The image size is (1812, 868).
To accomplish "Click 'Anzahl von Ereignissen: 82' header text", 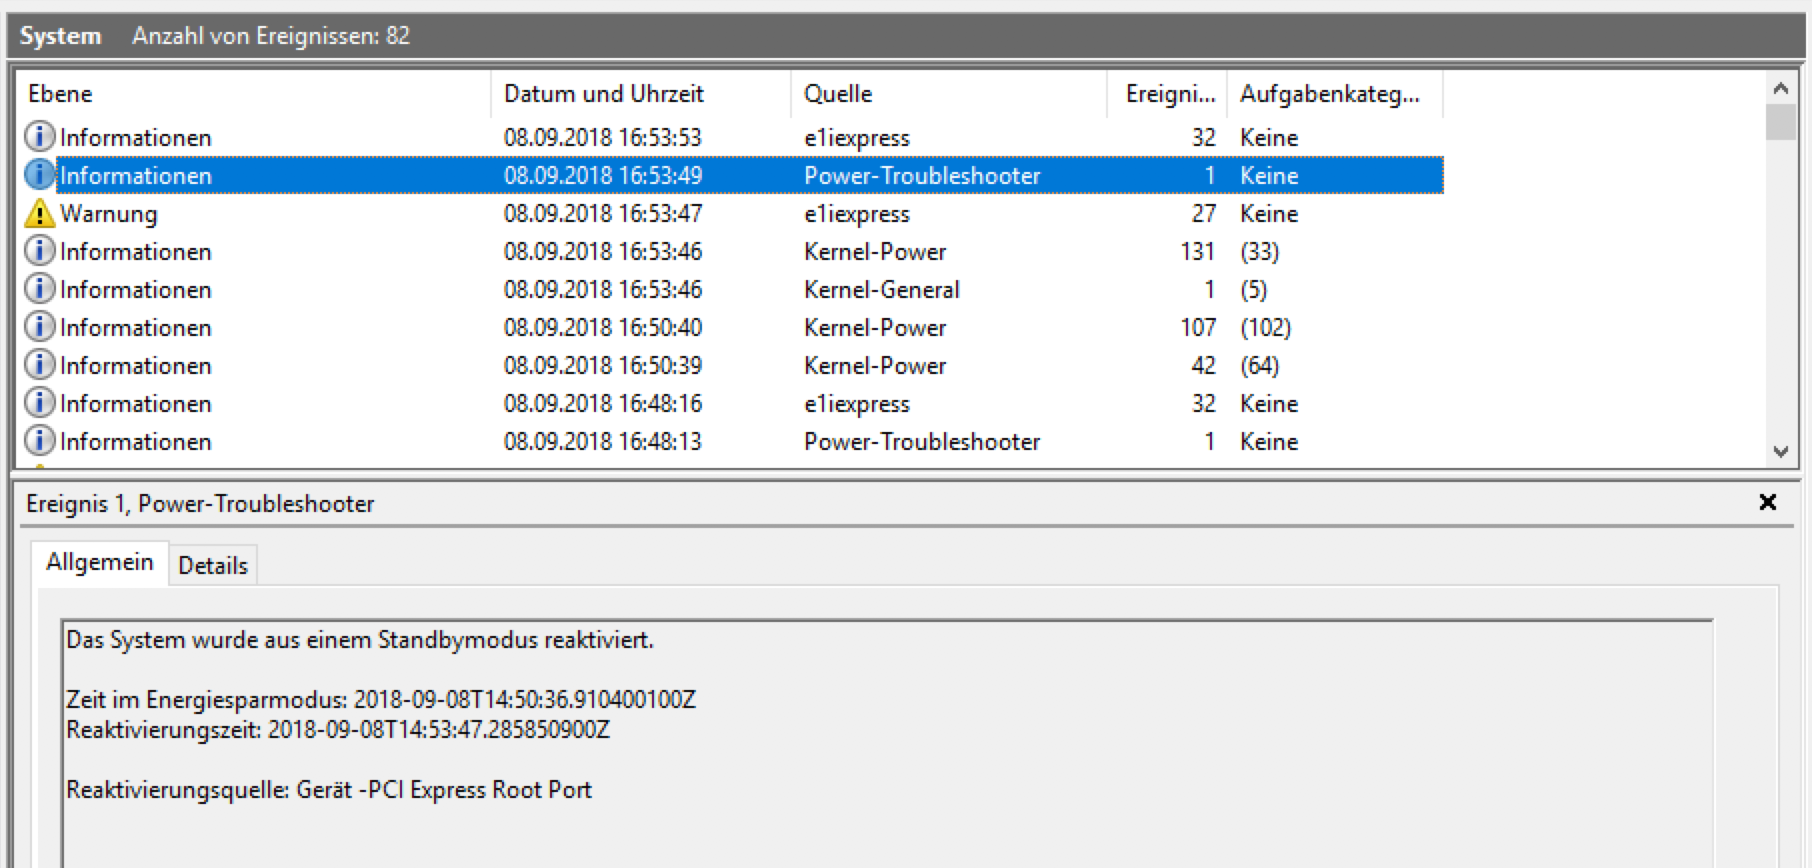I will (x=271, y=36).
